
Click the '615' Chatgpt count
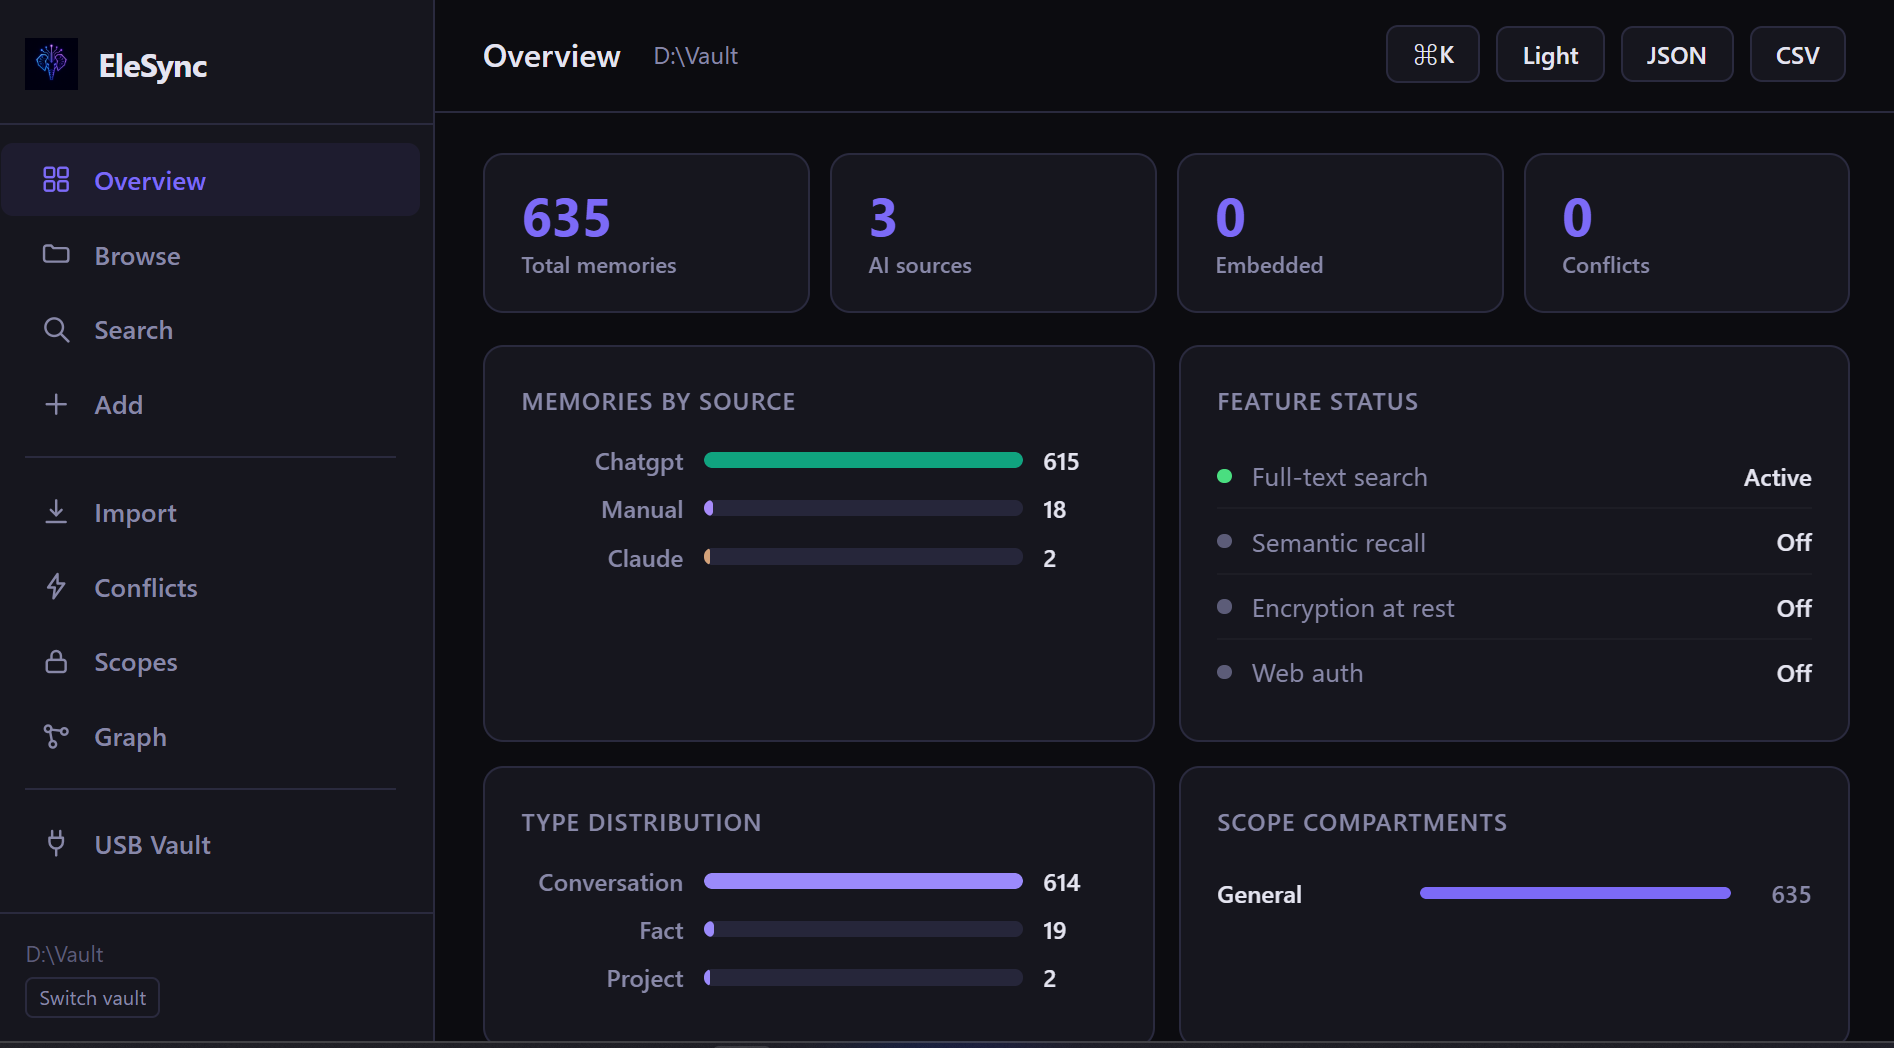tap(1061, 462)
